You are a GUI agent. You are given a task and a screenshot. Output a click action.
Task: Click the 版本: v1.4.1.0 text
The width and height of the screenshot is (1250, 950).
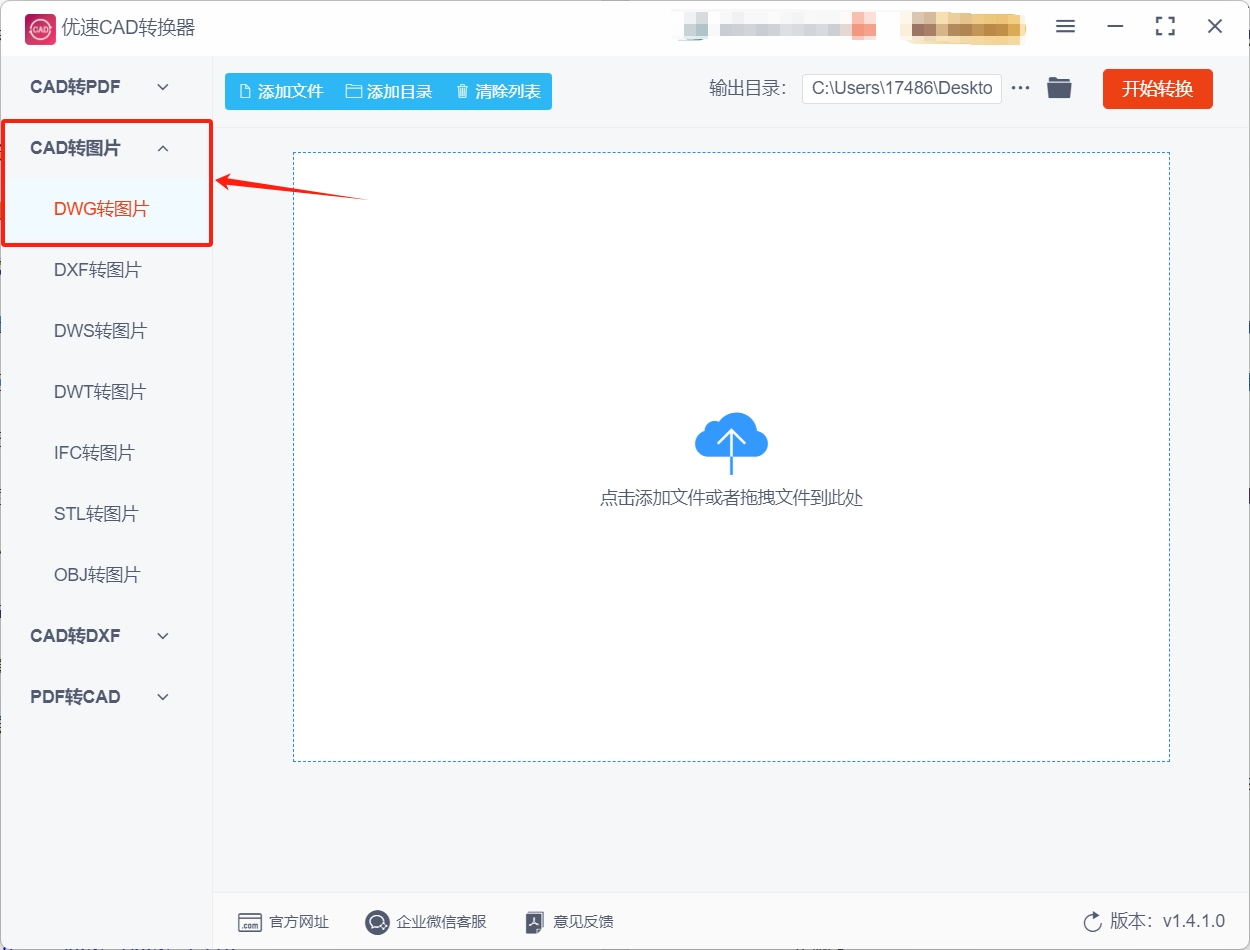pyautogui.click(x=1167, y=921)
